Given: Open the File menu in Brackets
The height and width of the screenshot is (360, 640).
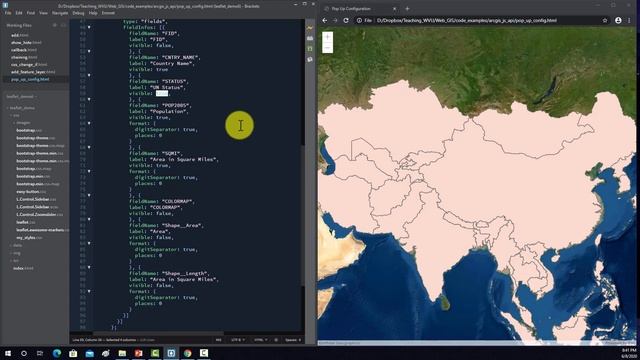Looking at the screenshot, I should pyautogui.click(x=8, y=13).
